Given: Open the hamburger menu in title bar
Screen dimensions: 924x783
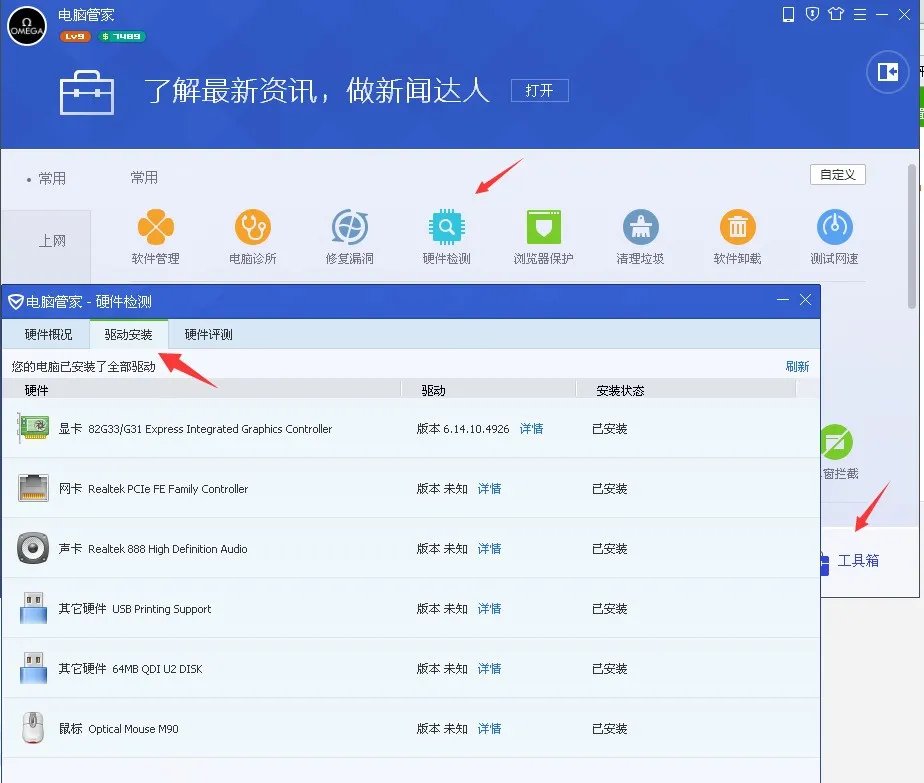Looking at the screenshot, I should tap(861, 14).
